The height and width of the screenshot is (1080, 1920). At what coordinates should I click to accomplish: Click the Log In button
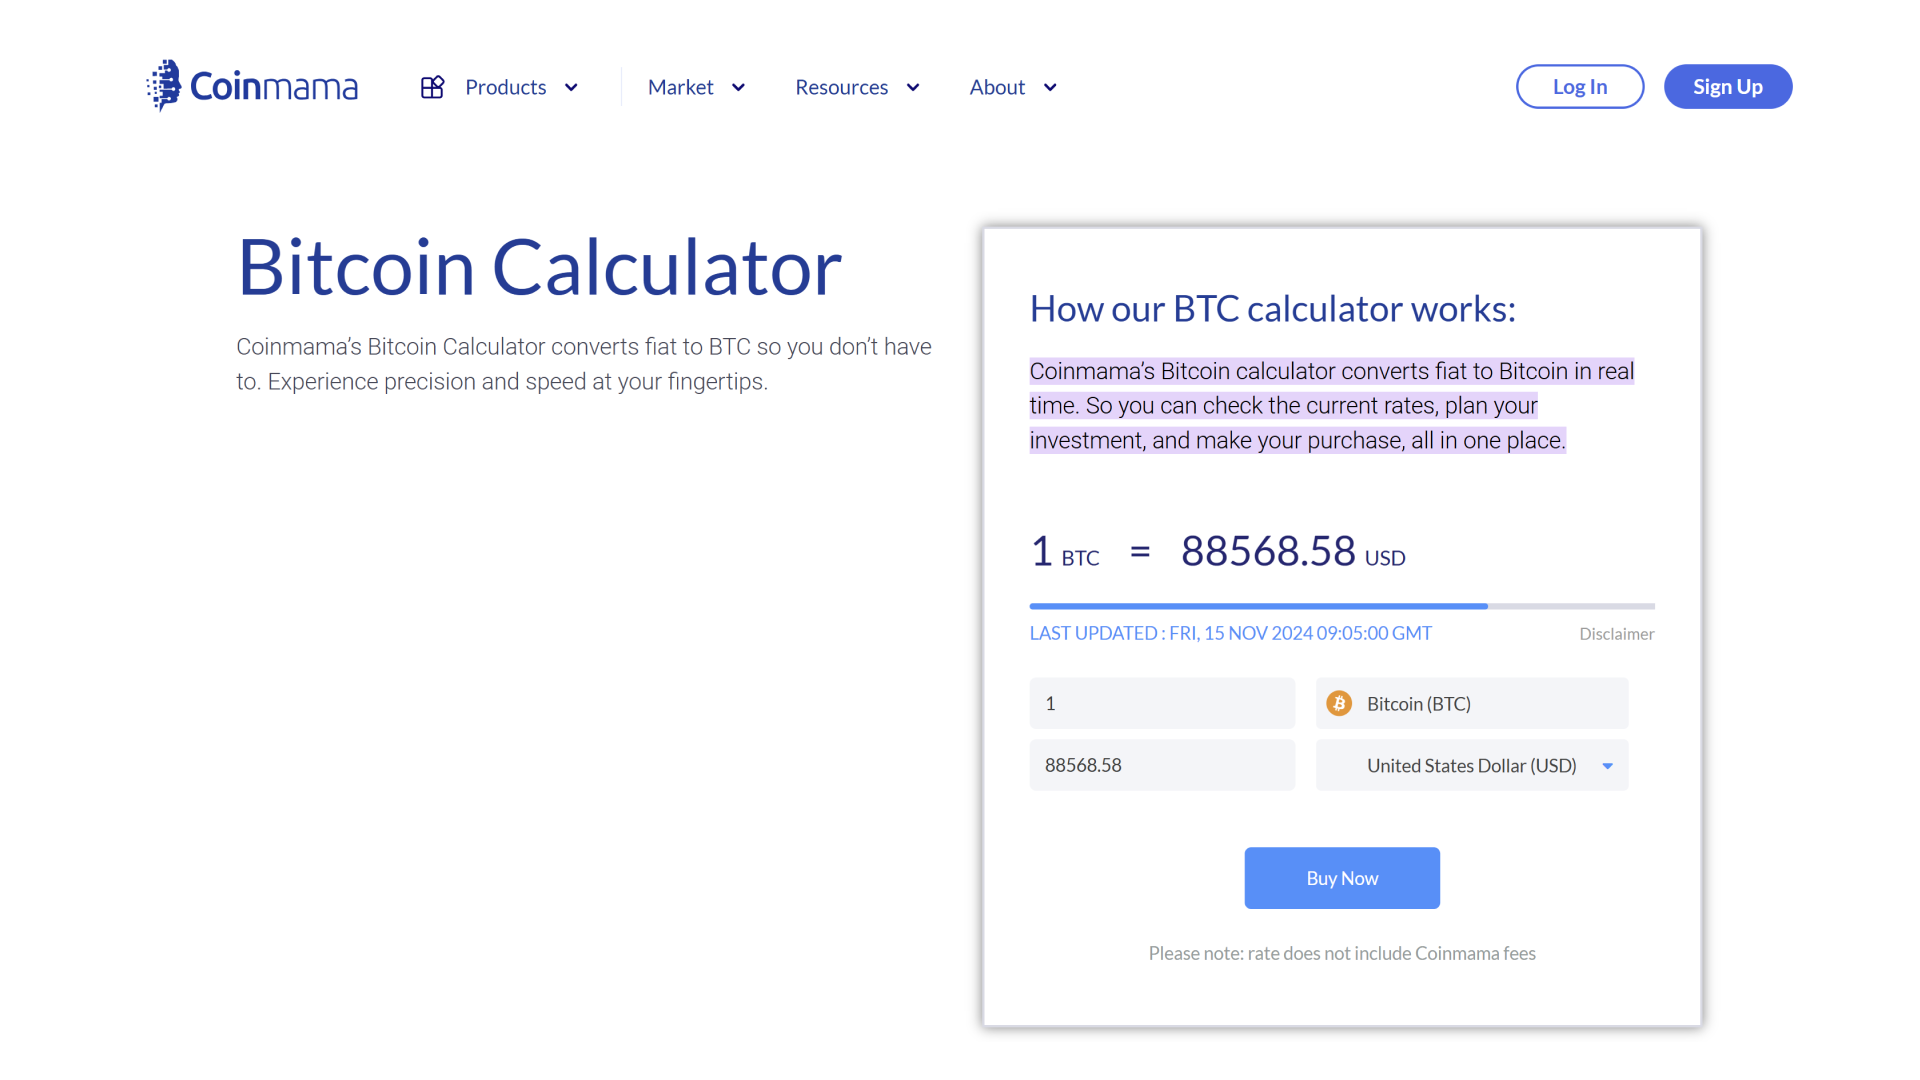(x=1578, y=86)
